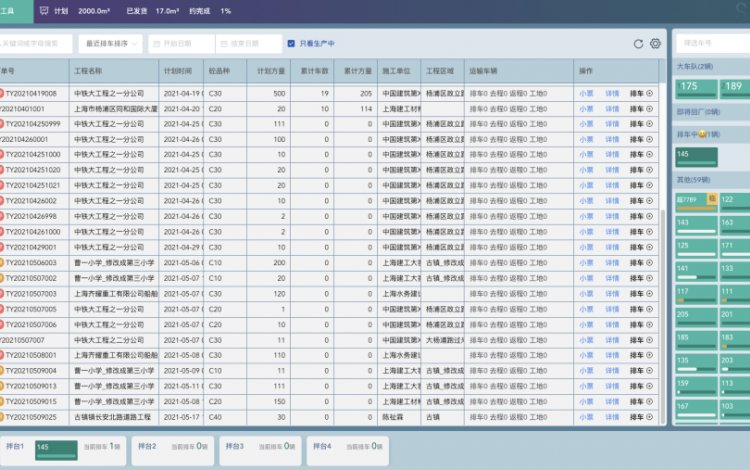Click the table's vertical scrollbar
Screen dimensions: 750x470
(662, 316)
